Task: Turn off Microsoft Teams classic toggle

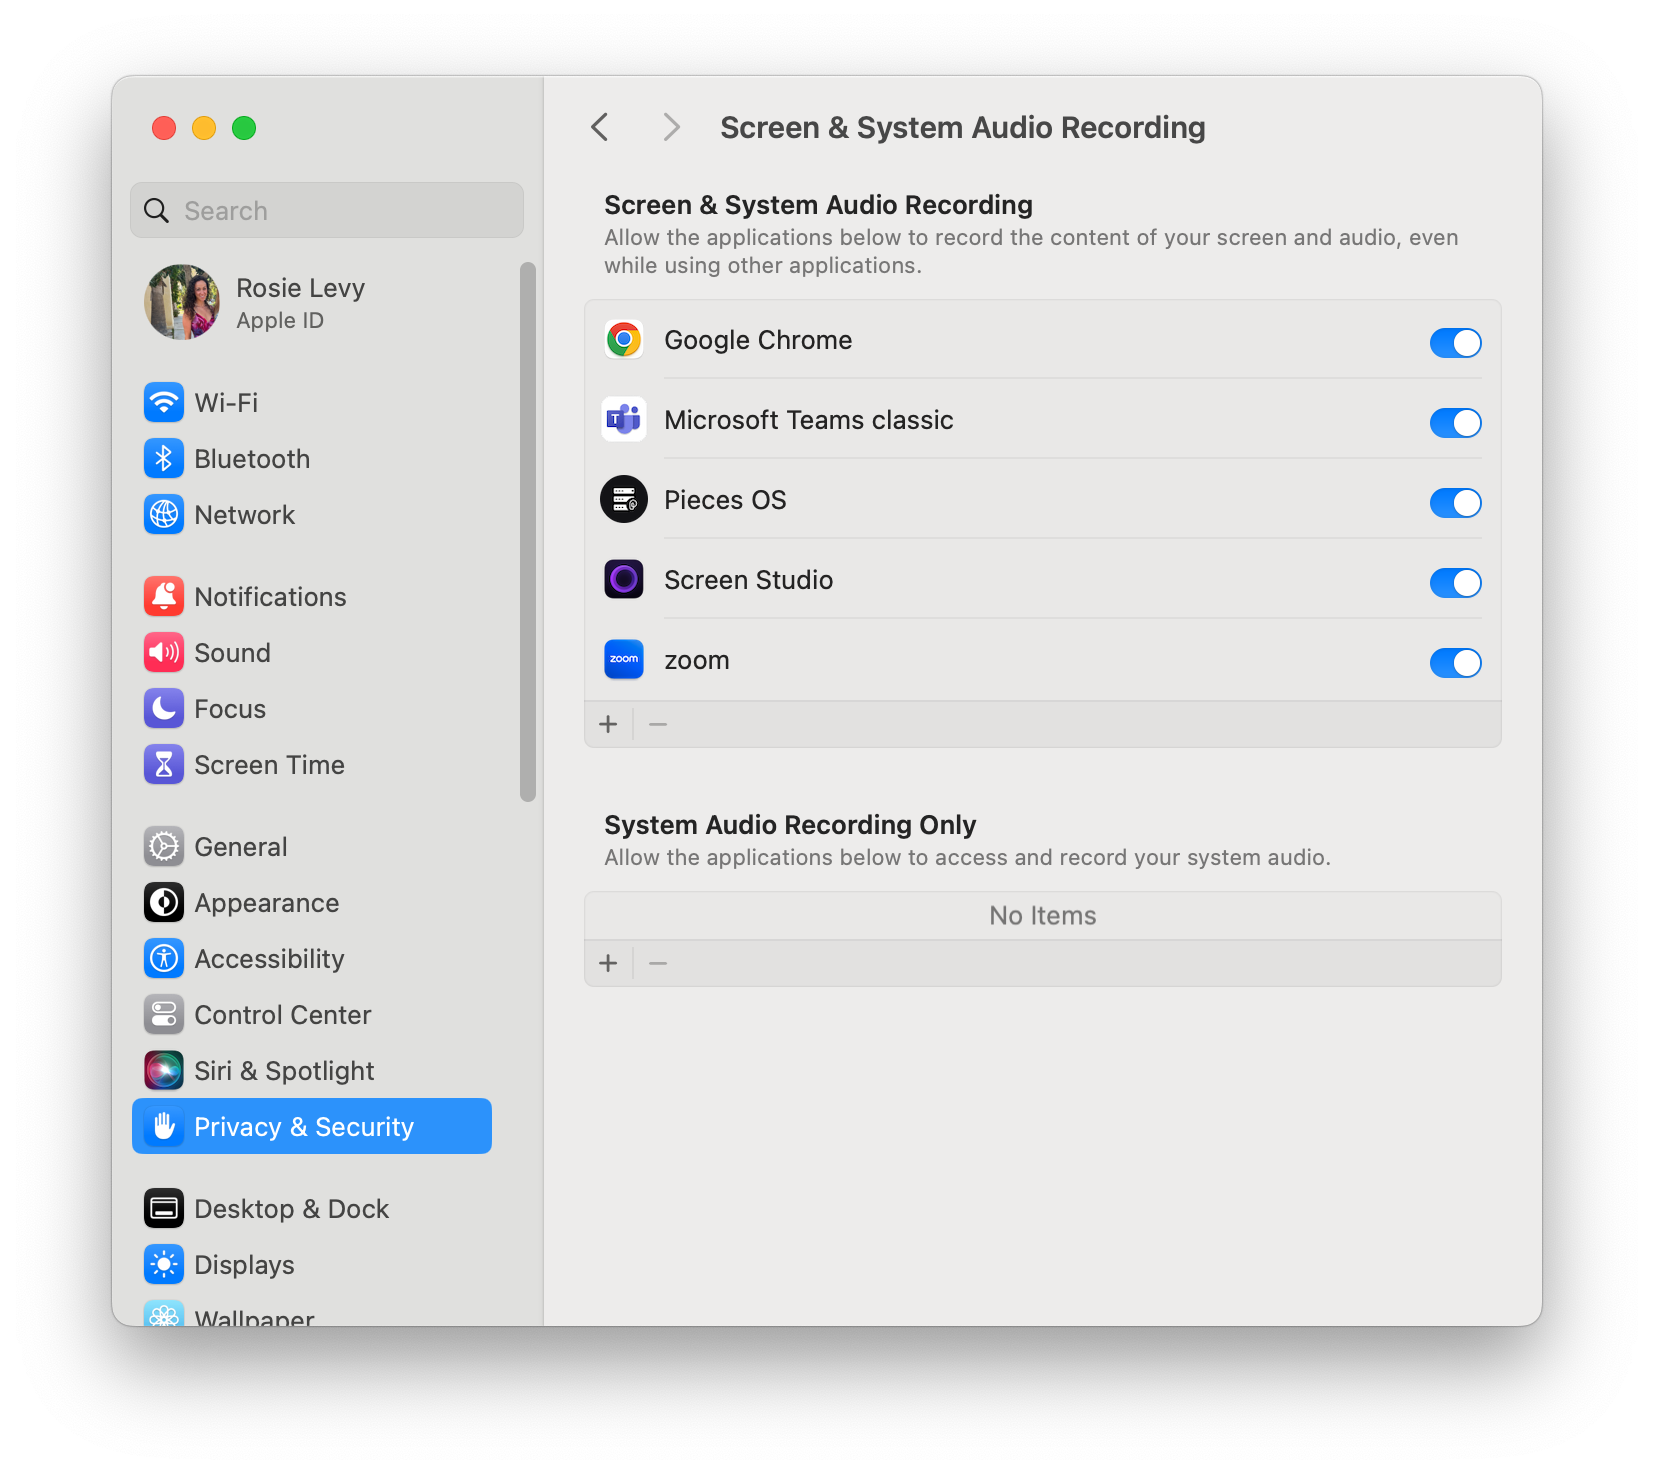Action: (1455, 423)
